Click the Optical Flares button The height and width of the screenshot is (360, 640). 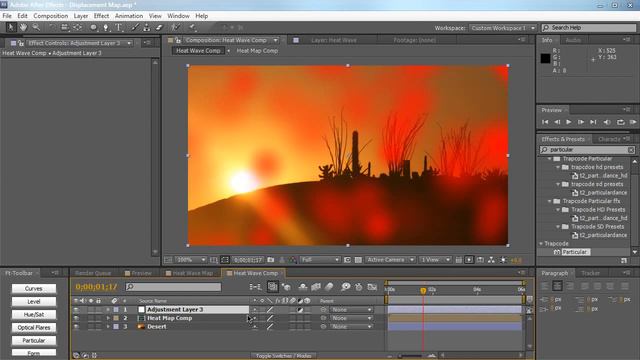(x=33, y=327)
